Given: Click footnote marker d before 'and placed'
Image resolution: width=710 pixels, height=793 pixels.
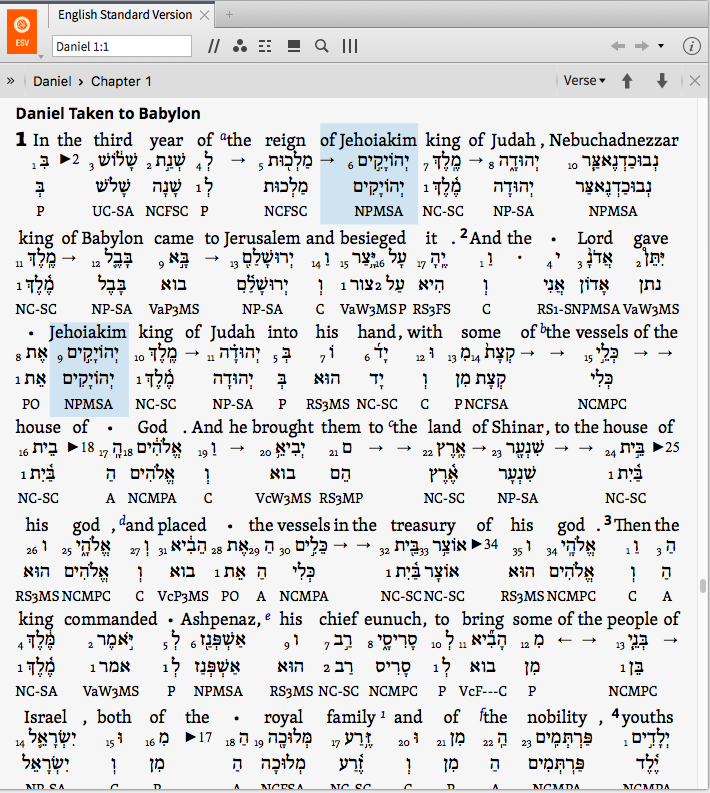Looking at the screenshot, I should pos(122,521).
